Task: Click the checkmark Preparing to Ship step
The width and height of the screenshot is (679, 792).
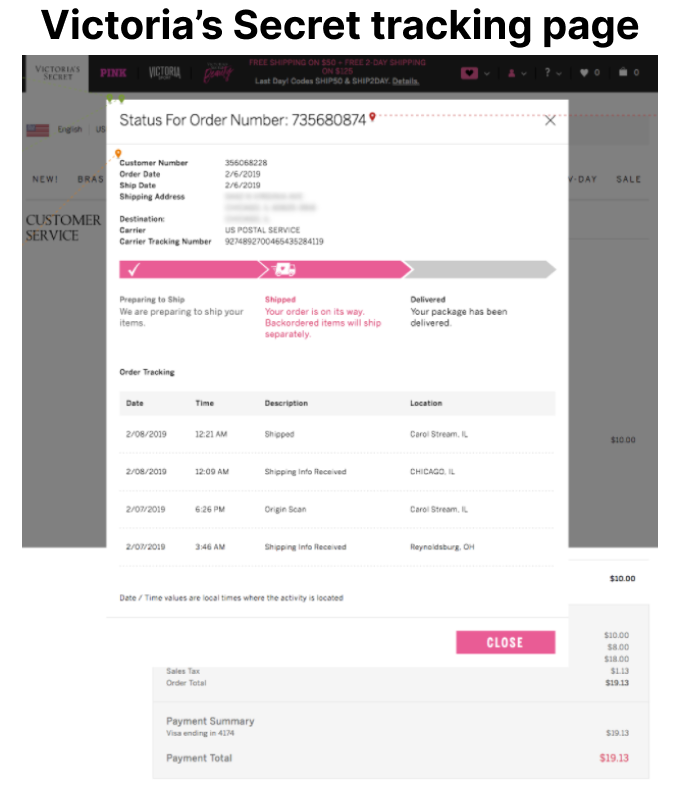Action: pyautogui.click(x=134, y=270)
